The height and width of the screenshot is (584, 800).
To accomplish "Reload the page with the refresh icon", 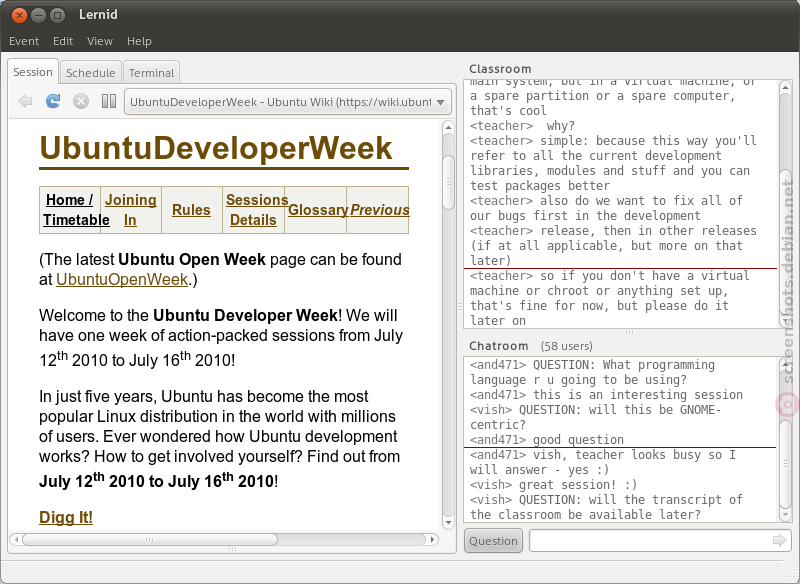I will (x=53, y=101).
